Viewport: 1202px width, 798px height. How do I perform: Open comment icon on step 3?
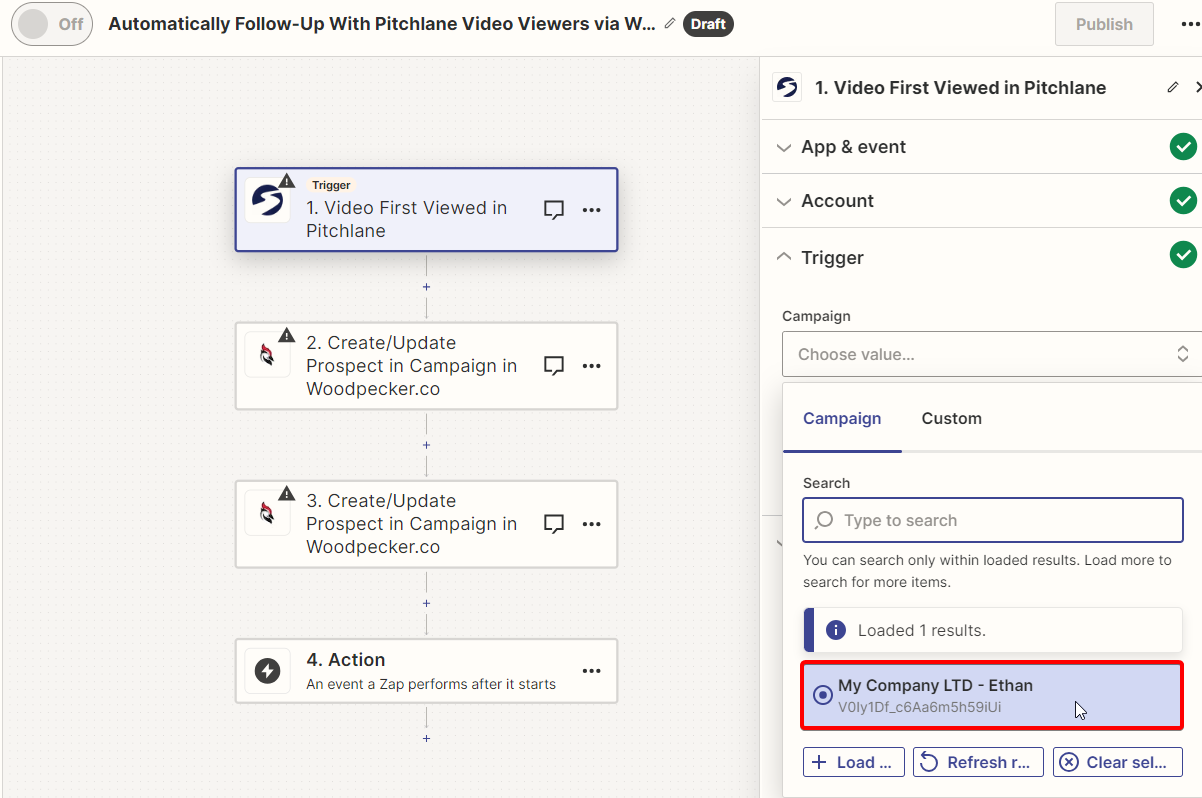click(x=554, y=524)
